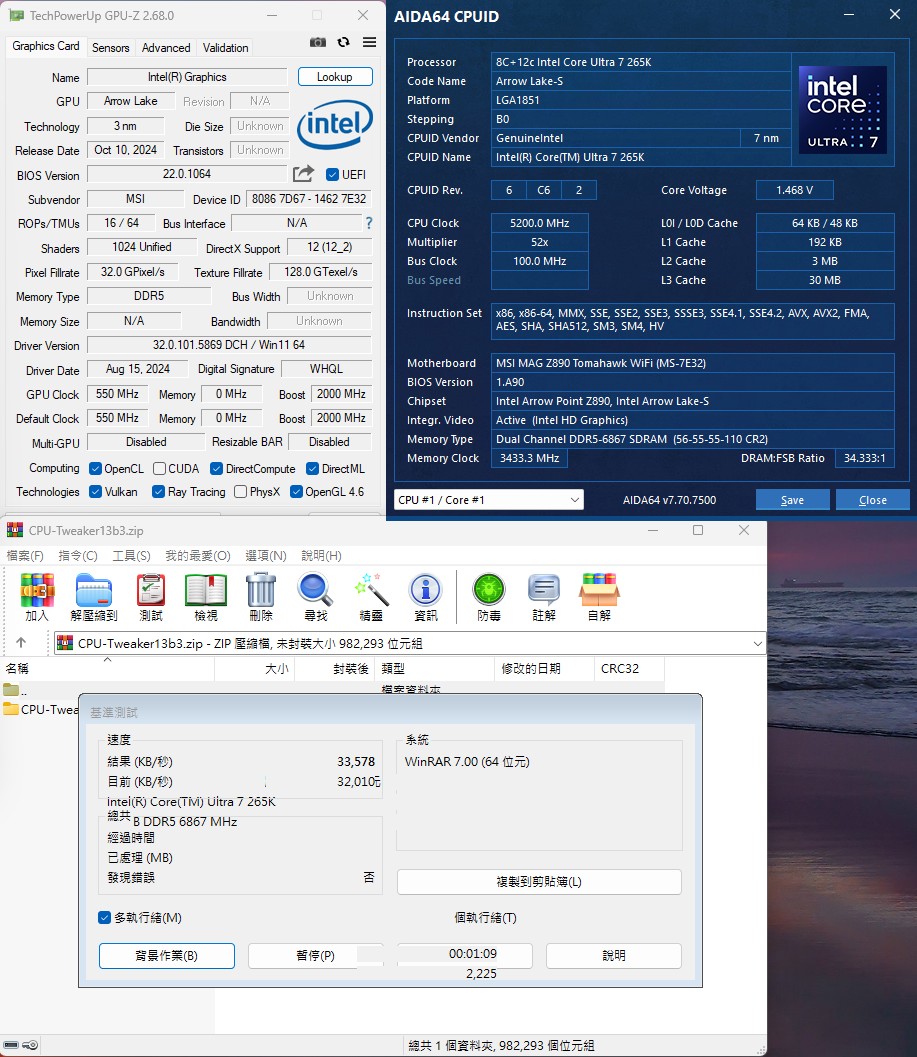Switch to the Validation tab
Screen dimensions: 917x1057
point(226,48)
